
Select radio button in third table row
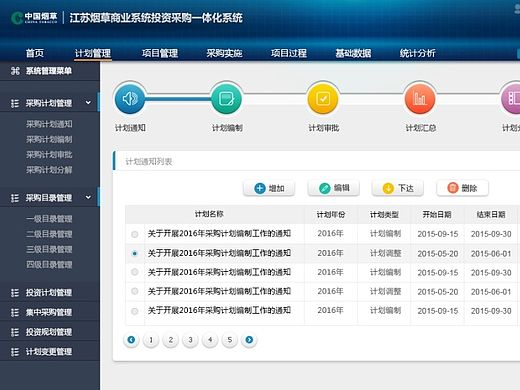point(135,272)
